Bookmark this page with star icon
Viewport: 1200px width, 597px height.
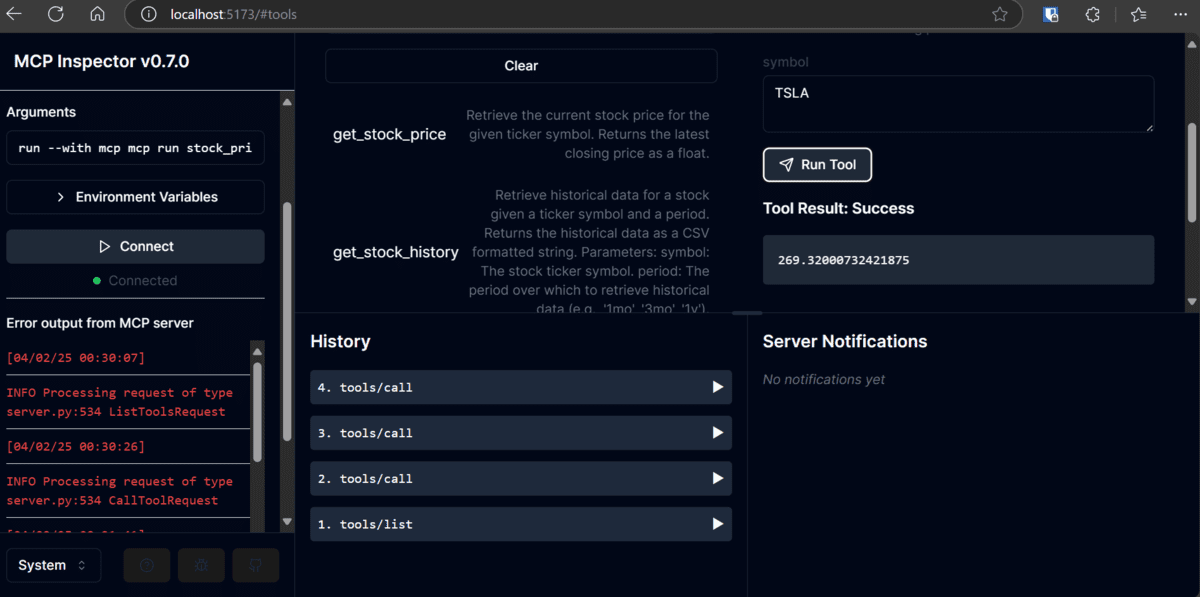click(x=999, y=15)
